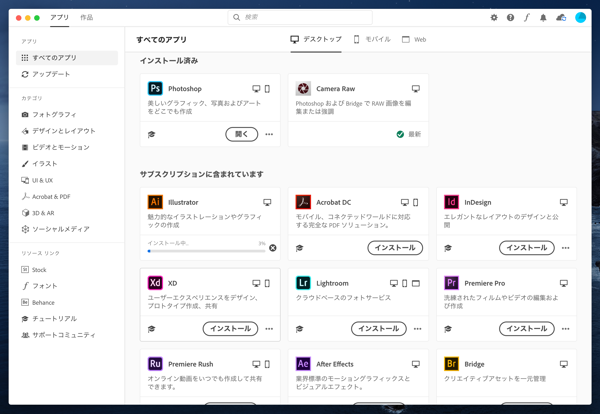This screenshot has width=600, height=414.
Task: Open Lightroom more options ellipsis
Action: coord(417,329)
